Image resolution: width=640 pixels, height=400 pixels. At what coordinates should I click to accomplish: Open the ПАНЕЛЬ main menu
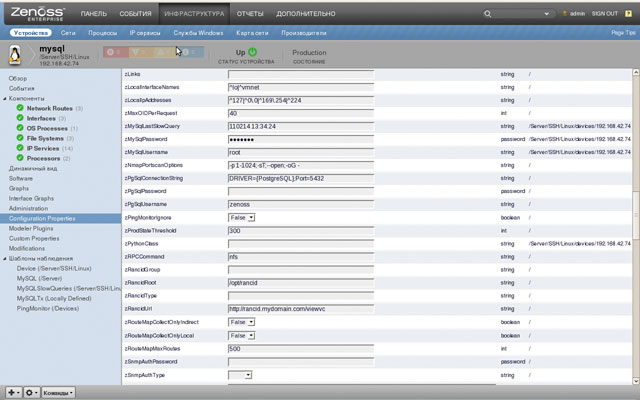[93, 13]
